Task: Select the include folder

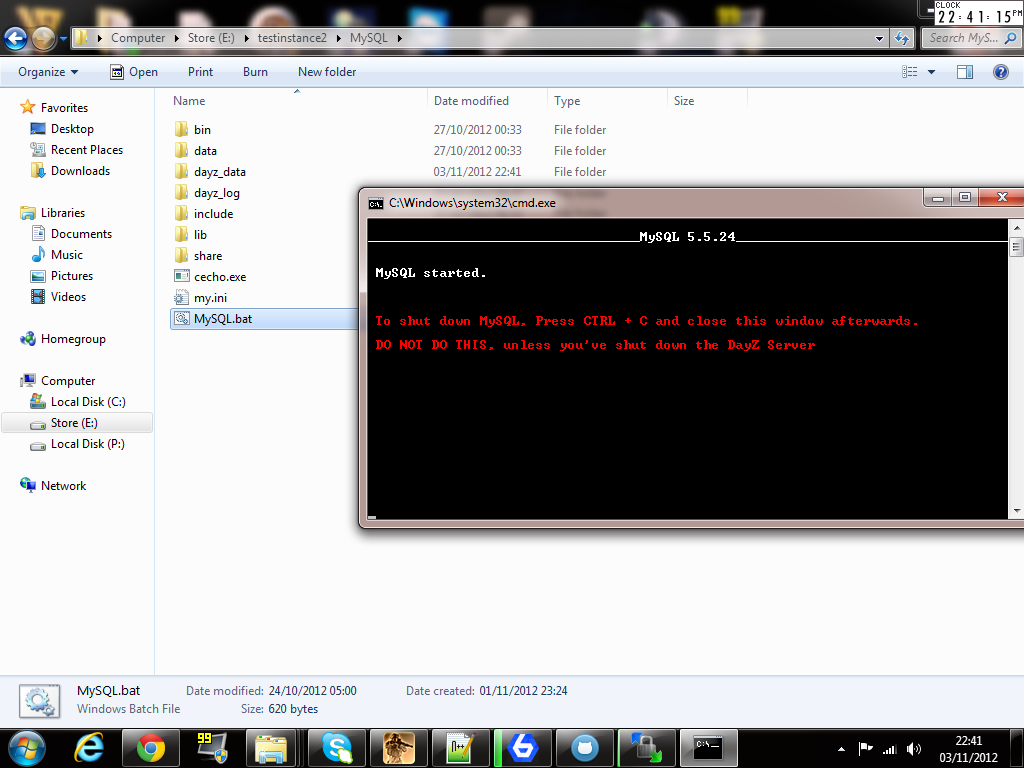Action: pyautogui.click(x=213, y=214)
